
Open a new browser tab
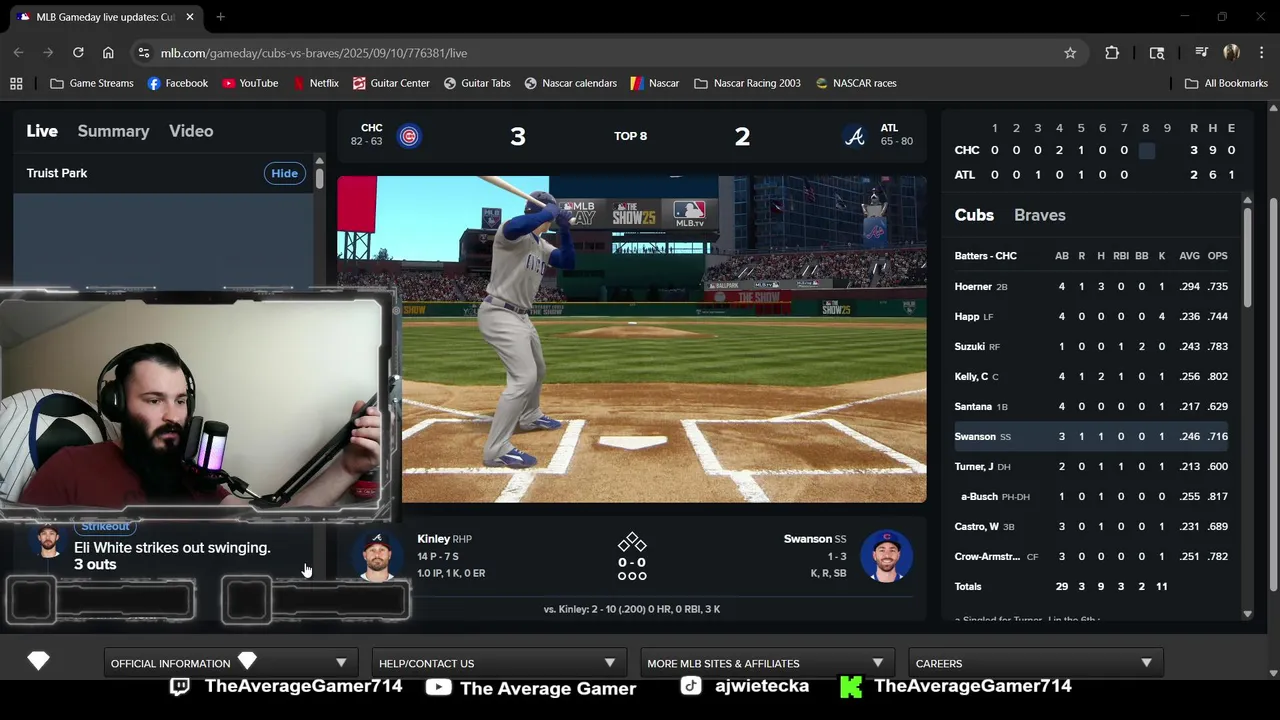[220, 17]
